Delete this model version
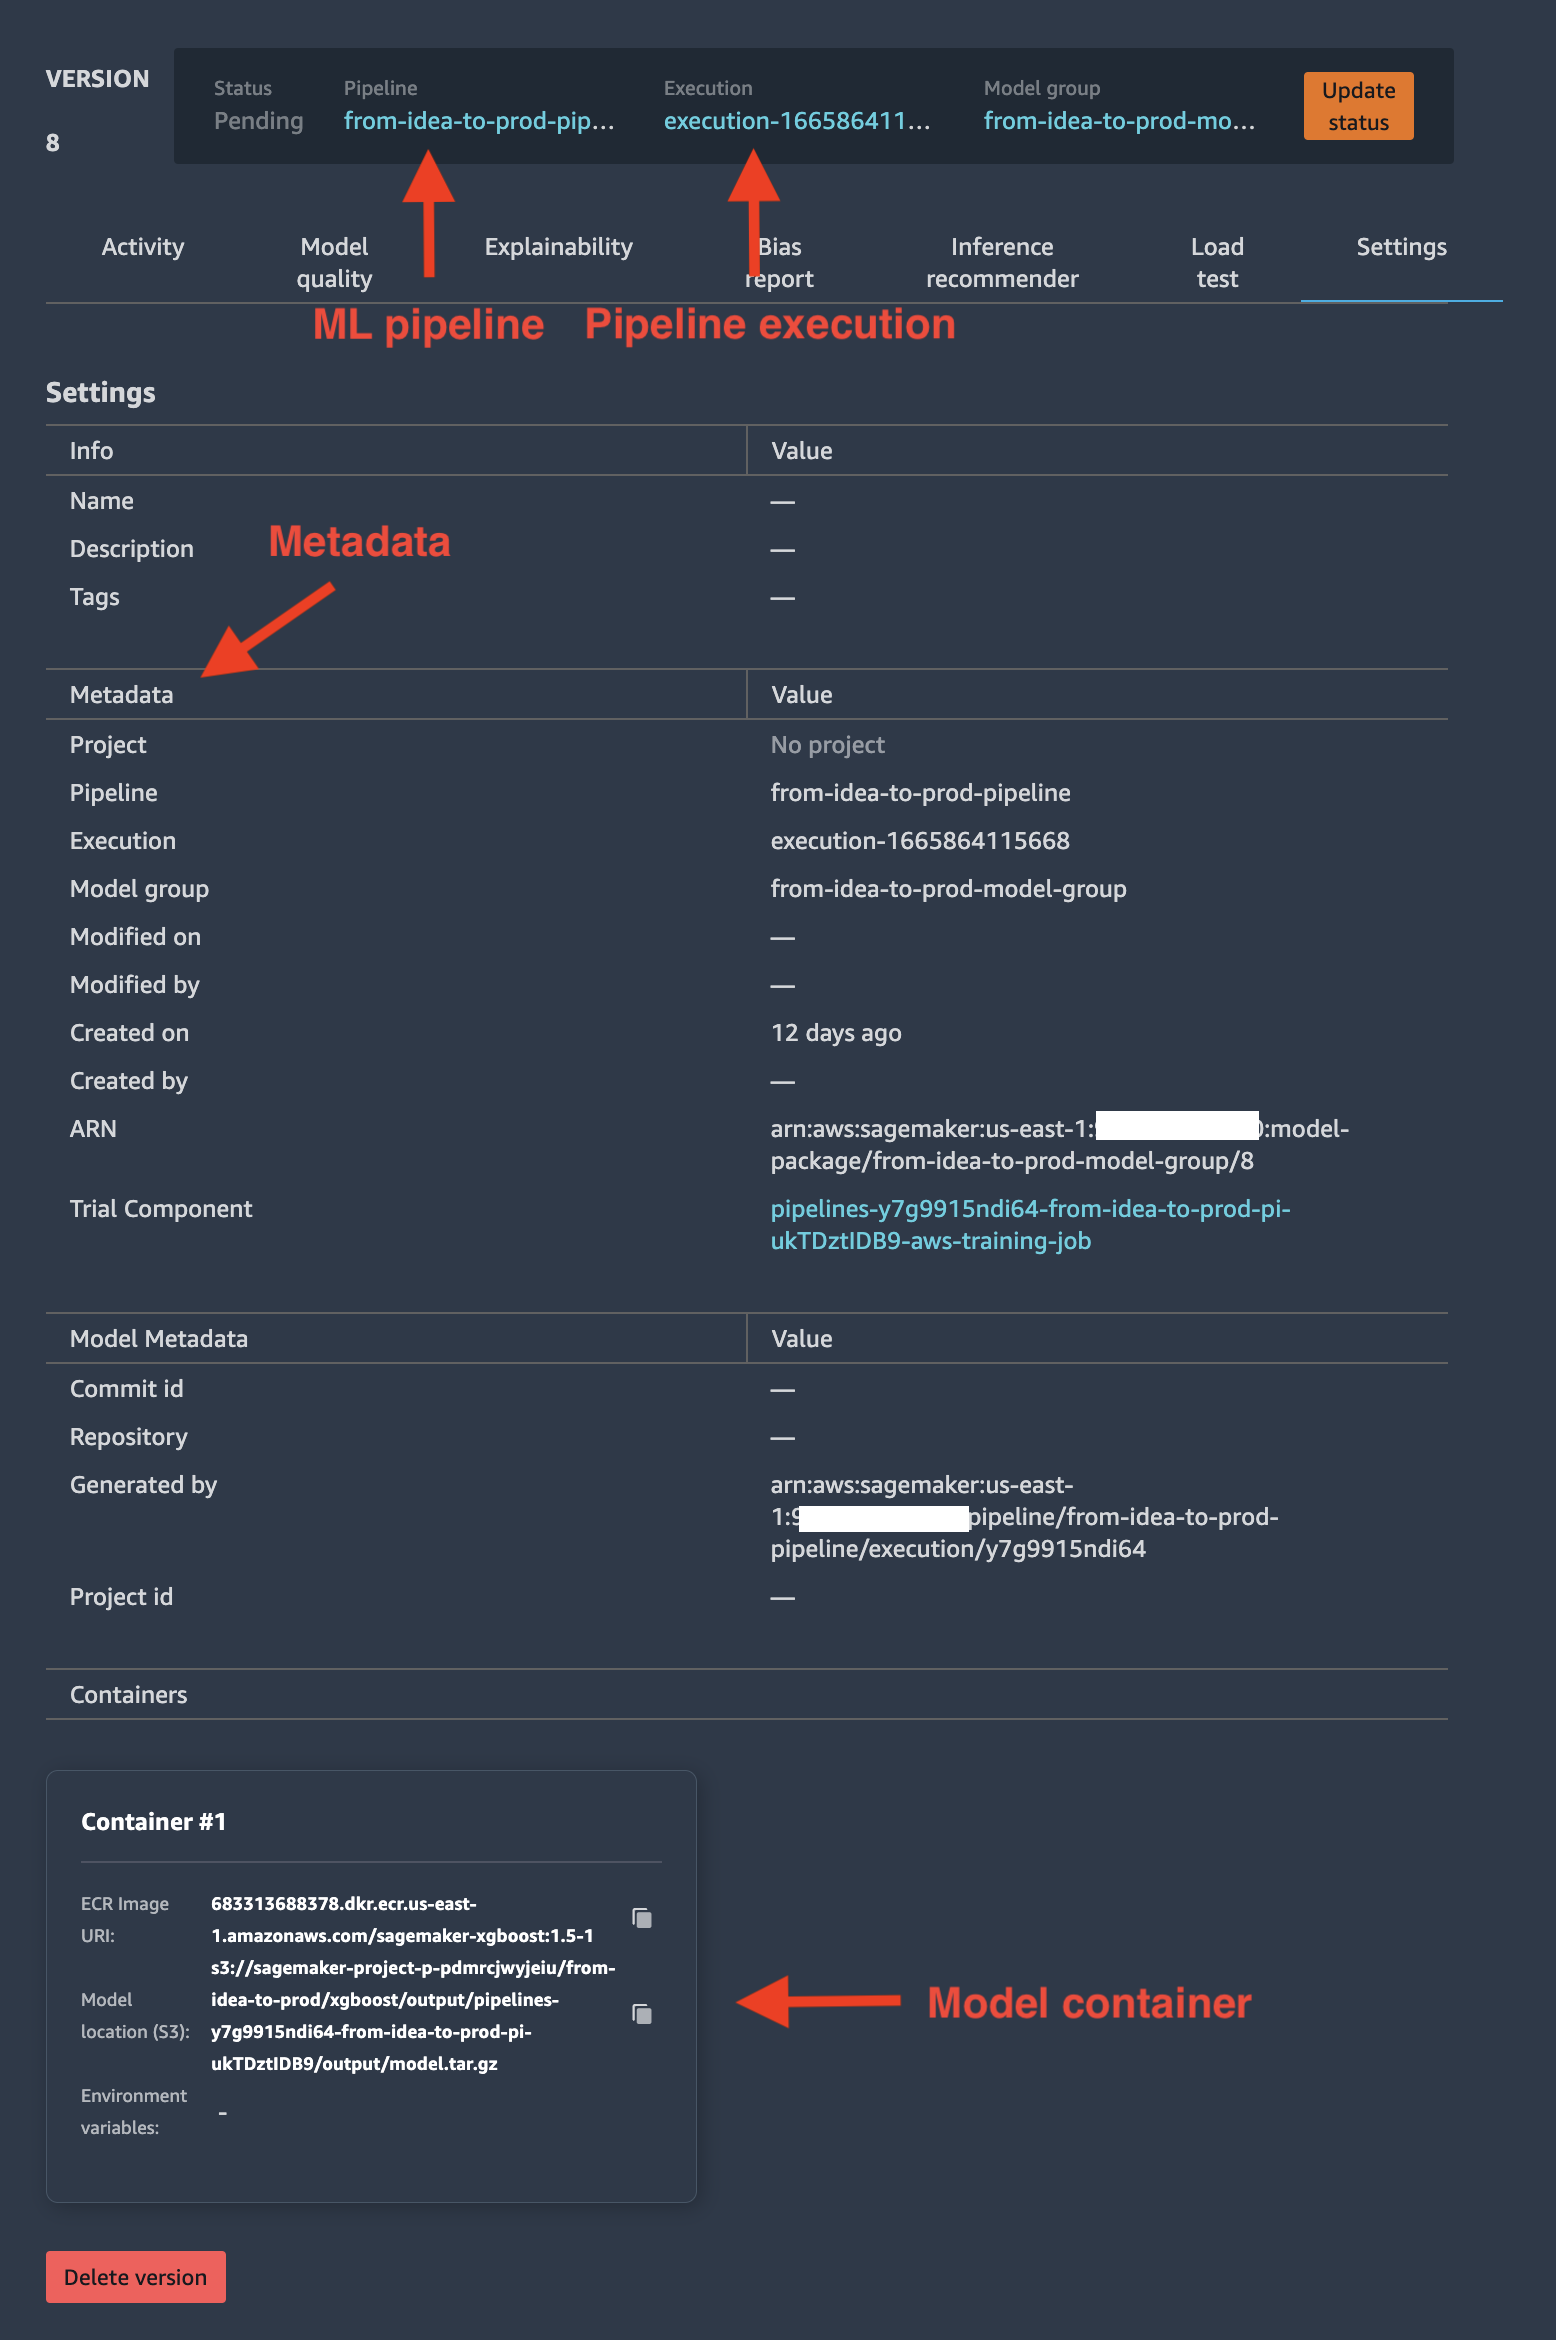Viewport: 1556px width, 2340px height. pos(136,2277)
